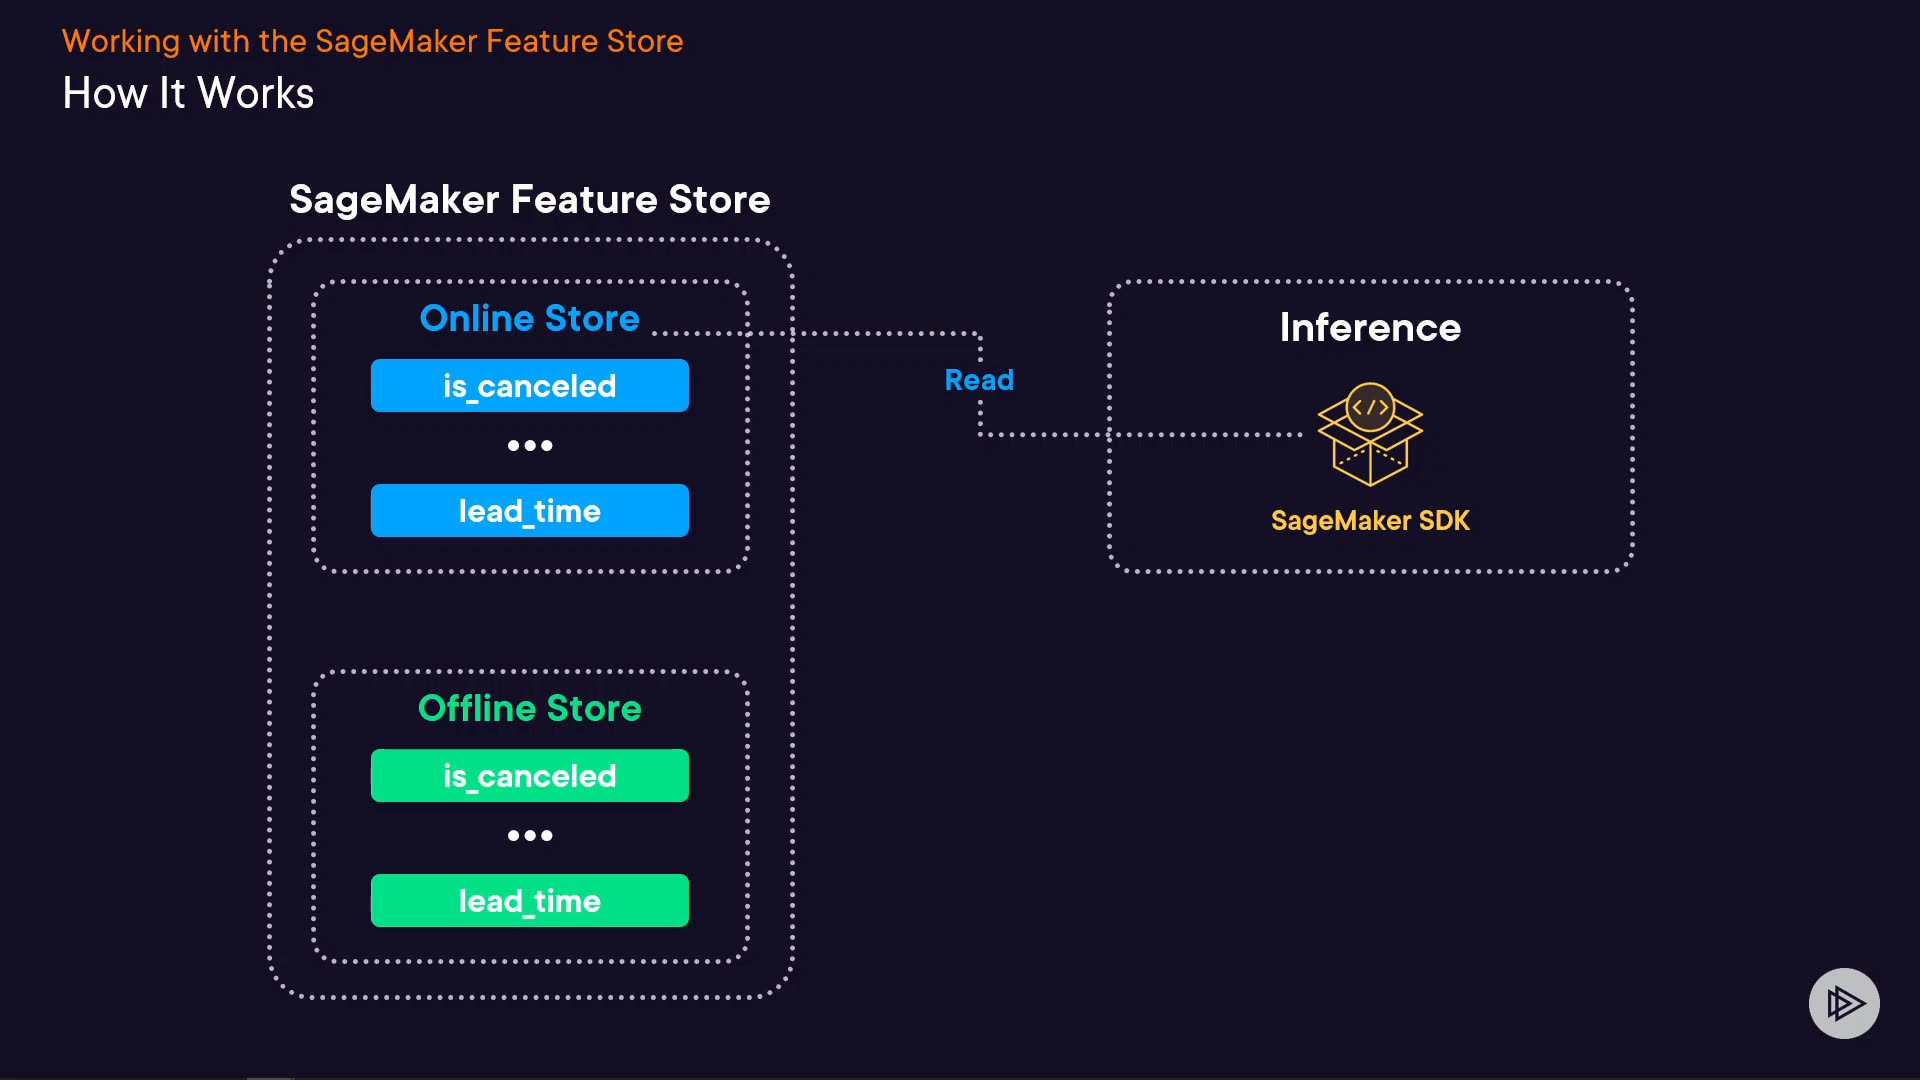Click the Offline Store ellipsis dots

click(529, 836)
